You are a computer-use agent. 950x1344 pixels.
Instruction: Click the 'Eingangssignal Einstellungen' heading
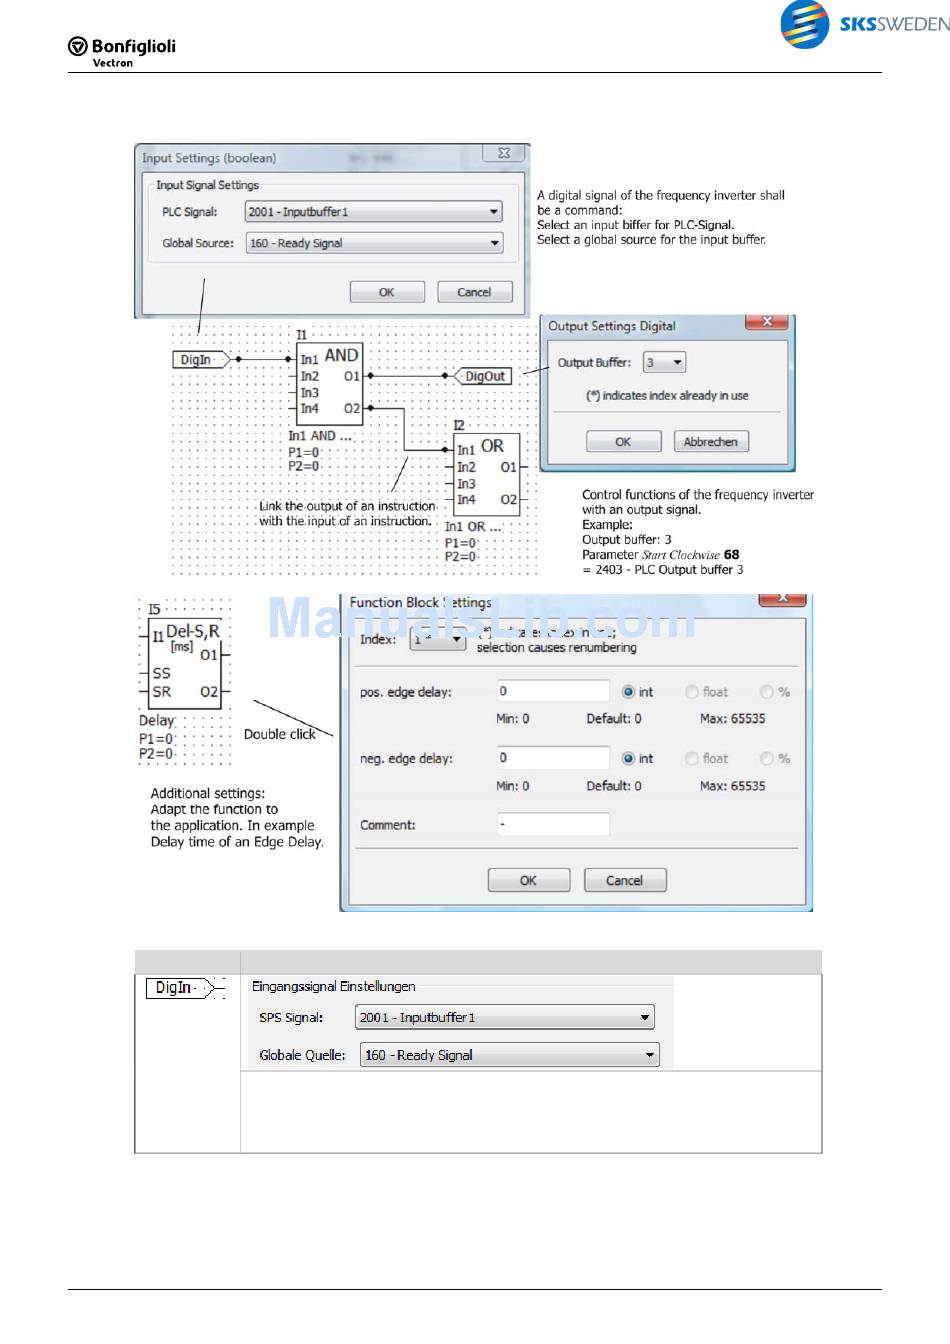click(334, 986)
